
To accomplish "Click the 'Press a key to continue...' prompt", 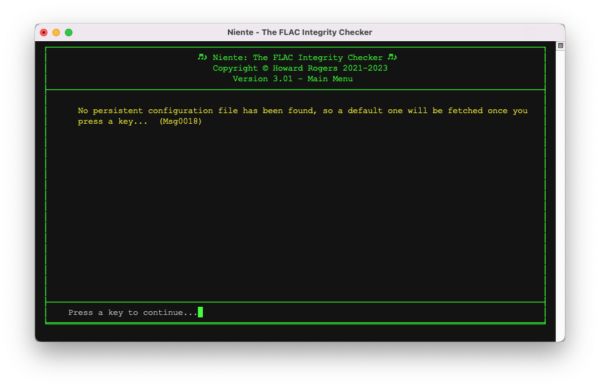I will point(133,313).
